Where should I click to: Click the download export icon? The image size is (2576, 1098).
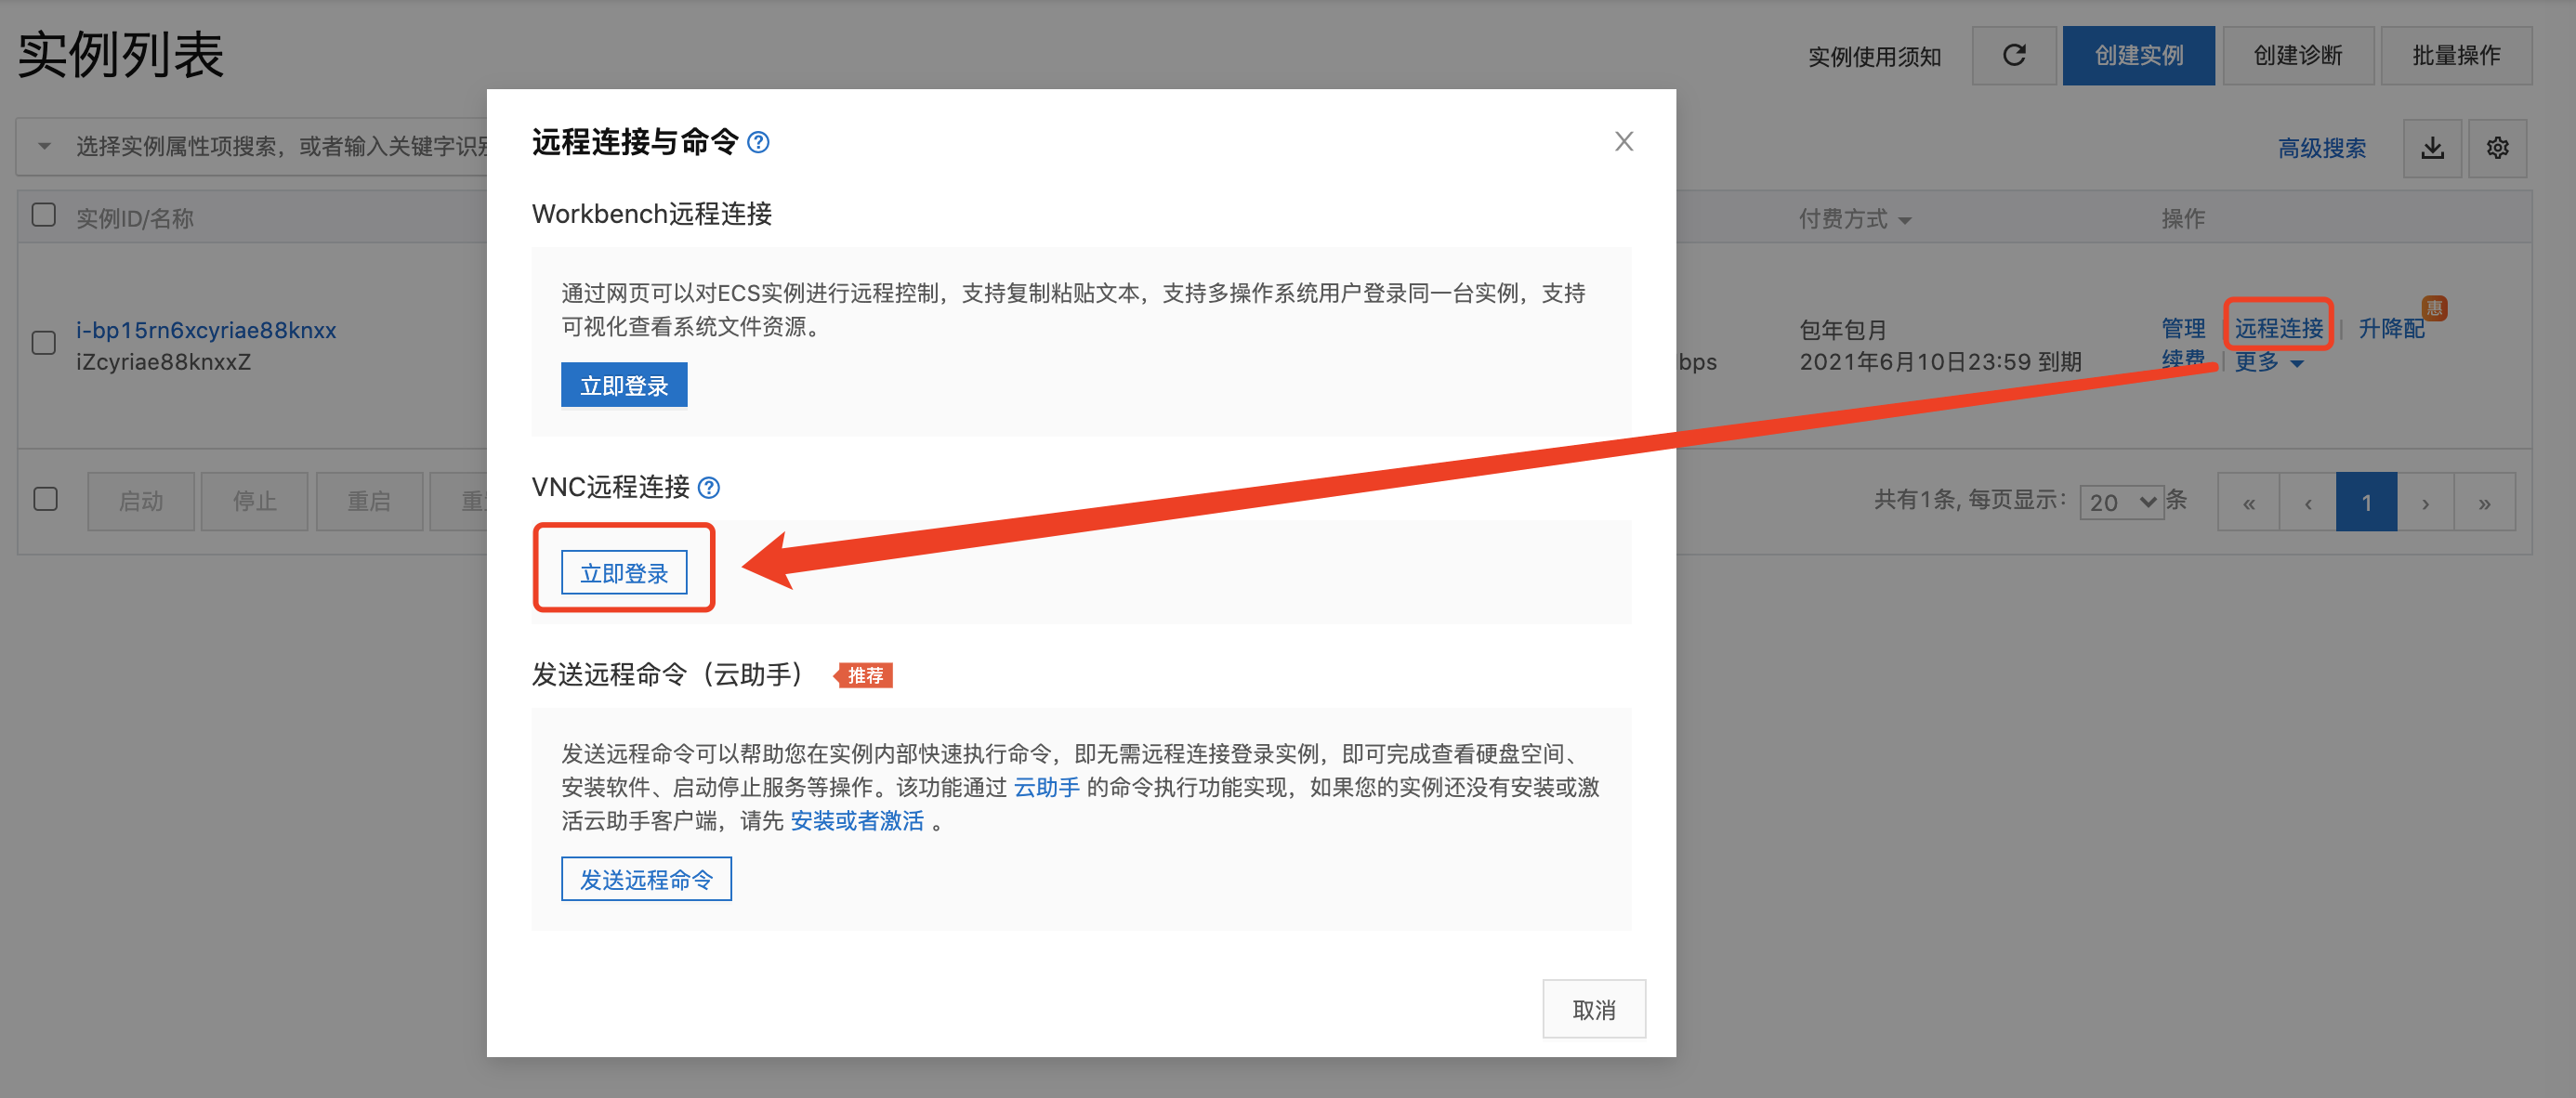pyautogui.click(x=2431, y=148)
